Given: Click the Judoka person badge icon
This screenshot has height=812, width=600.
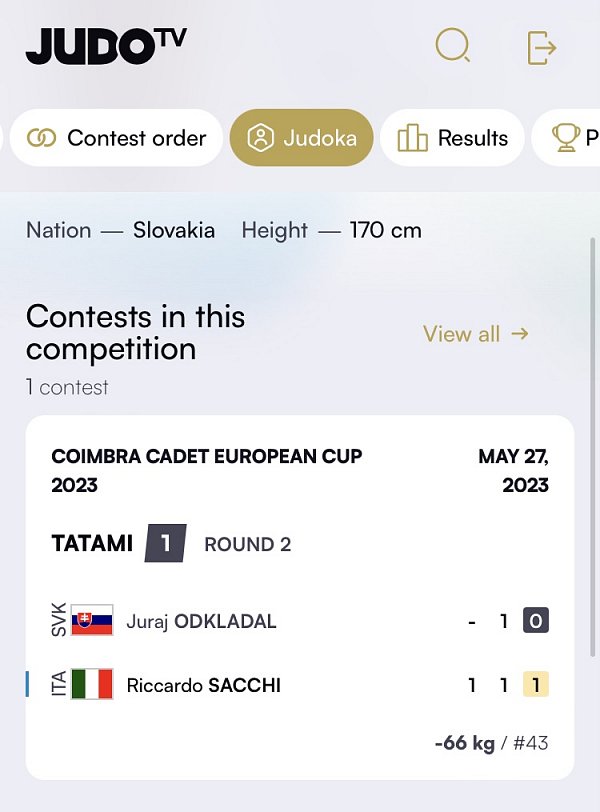Looking at the screenshot, I should (260, 138).
